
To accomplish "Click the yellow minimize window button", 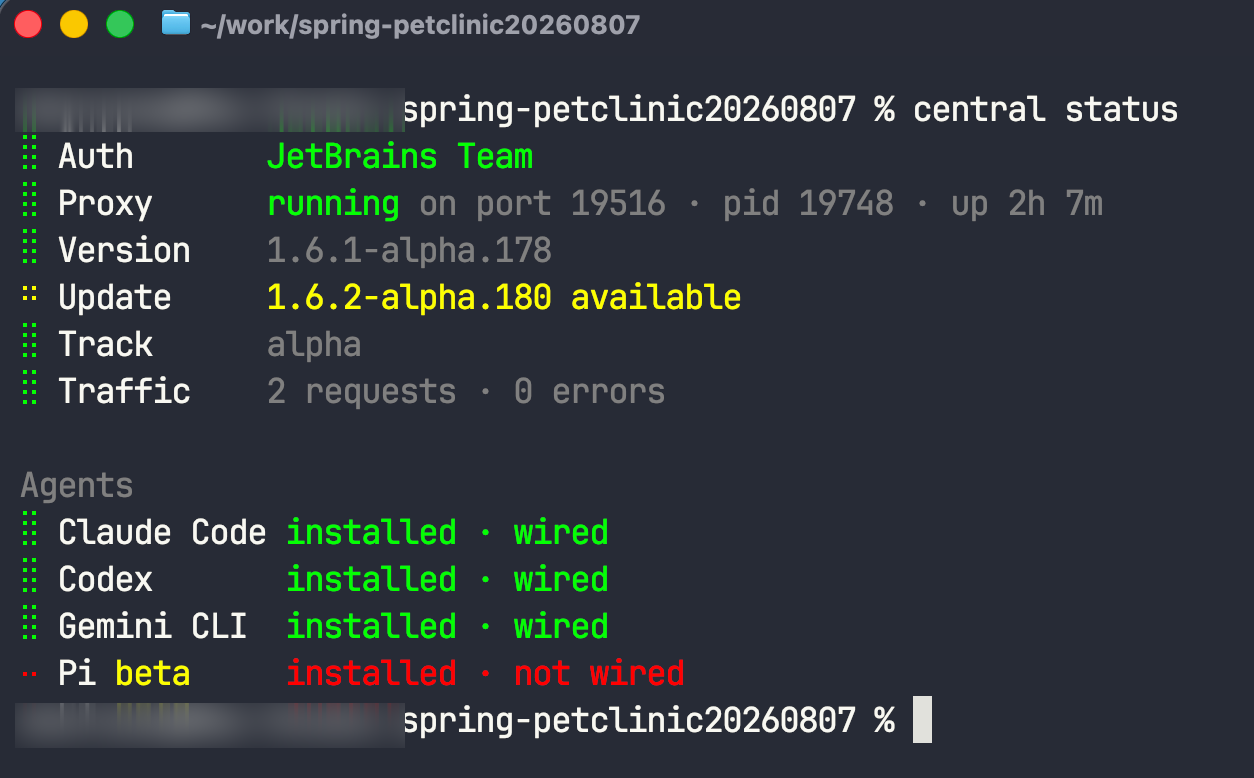I will click(74, 24).
